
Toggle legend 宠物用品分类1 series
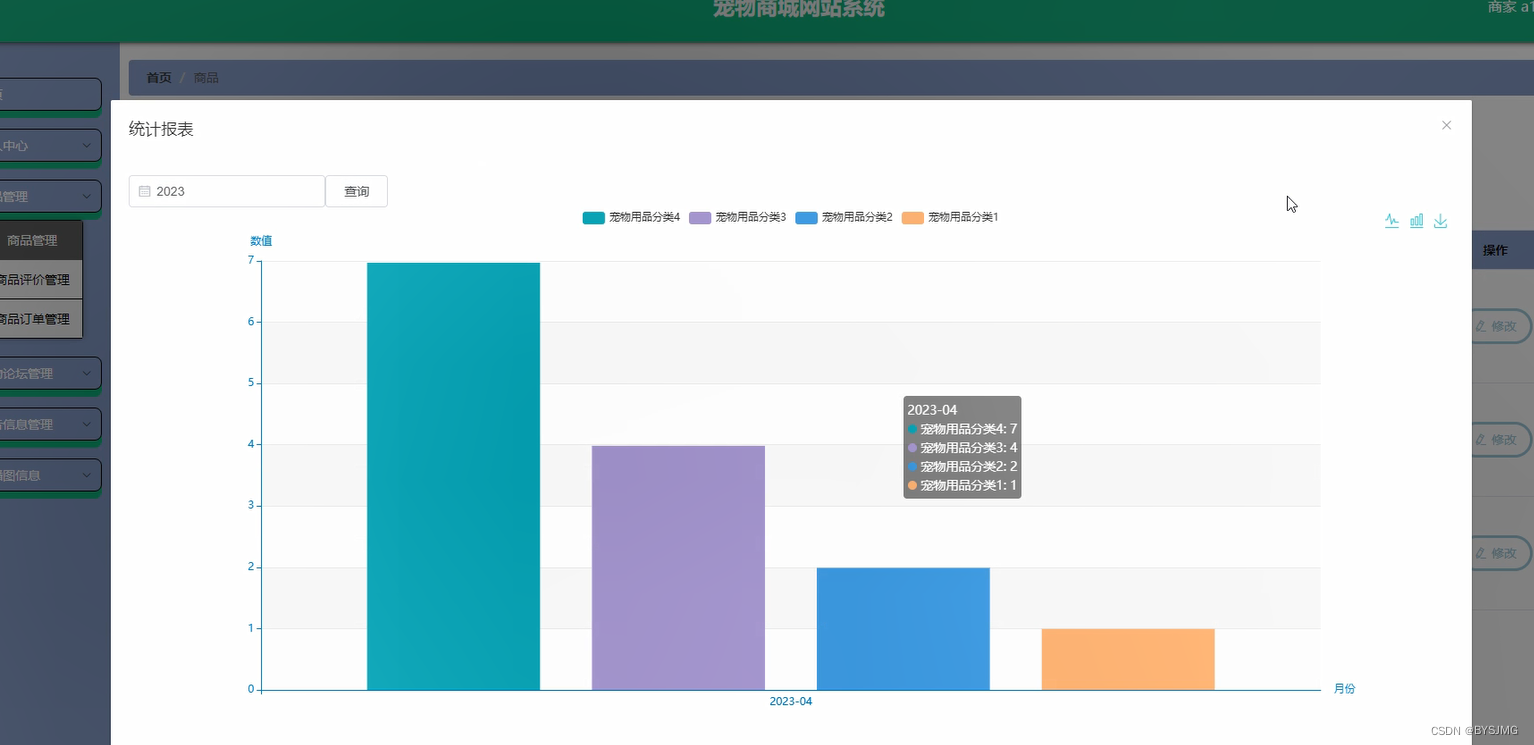click(950, 217)
